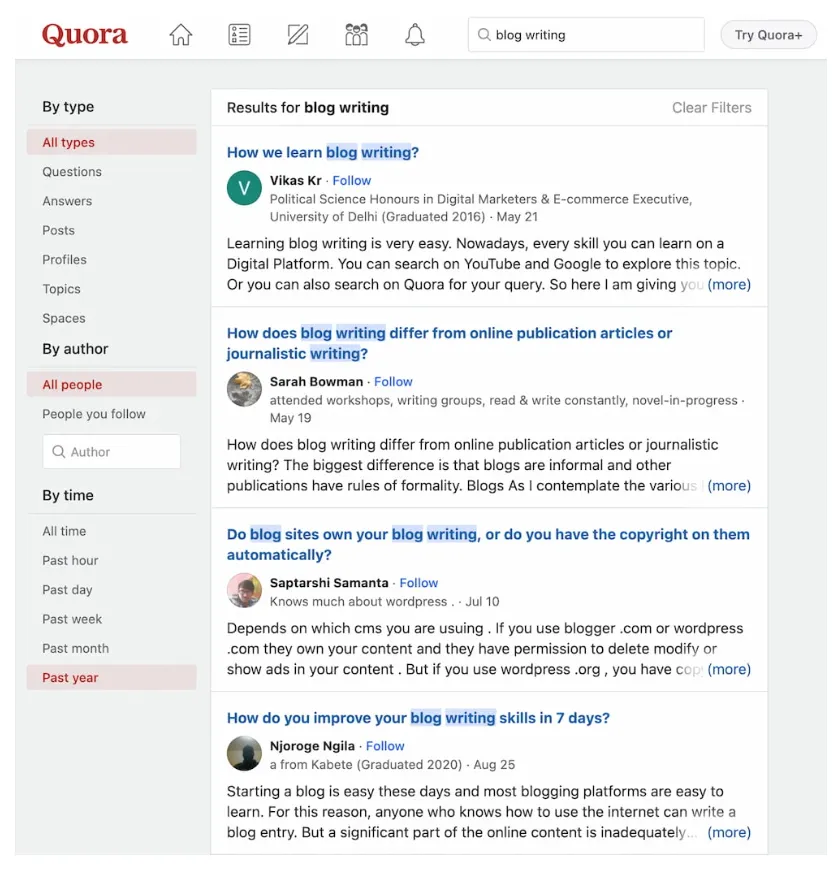
Task: Follow Njoroge Ngila
Action: pos(385,746)
